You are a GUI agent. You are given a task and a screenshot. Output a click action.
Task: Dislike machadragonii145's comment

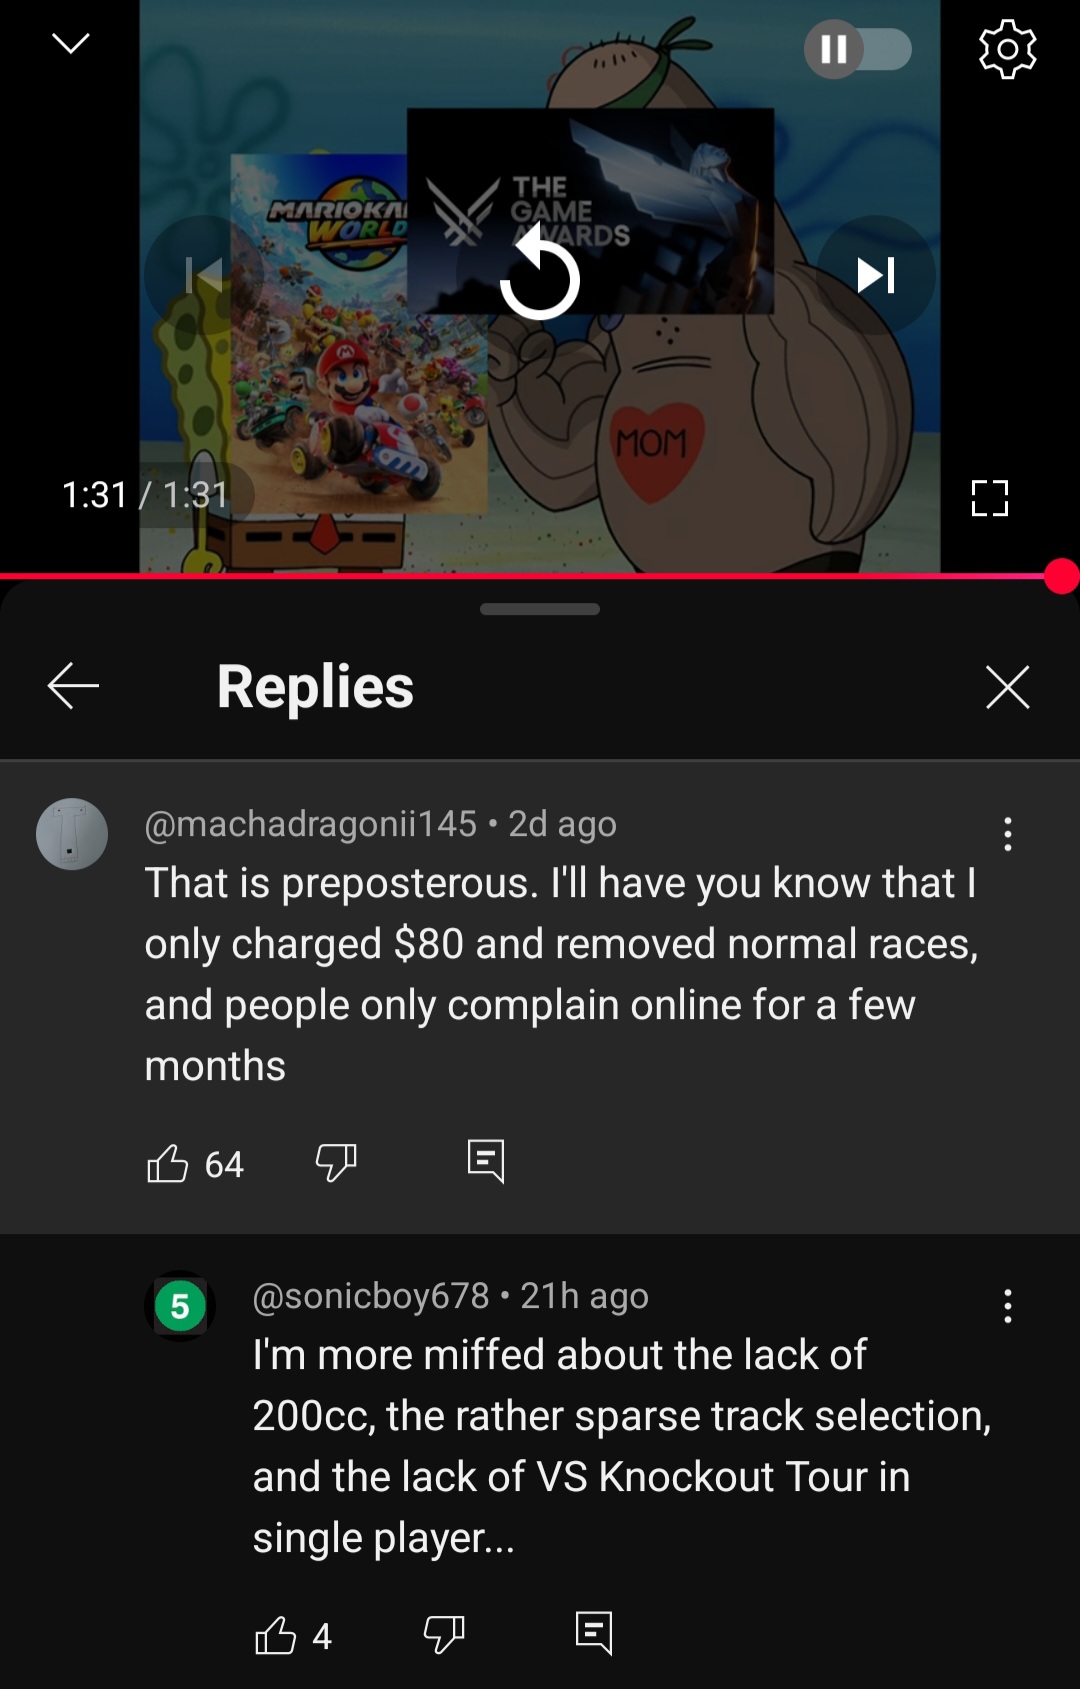click(x=336, y=1163)
